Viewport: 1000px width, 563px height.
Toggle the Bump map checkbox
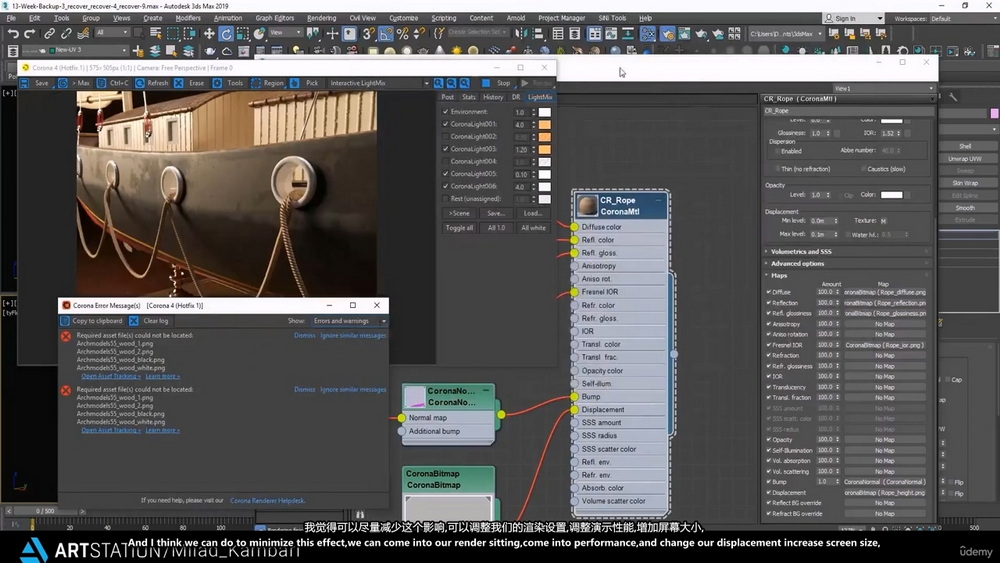(x=768, y=482)
